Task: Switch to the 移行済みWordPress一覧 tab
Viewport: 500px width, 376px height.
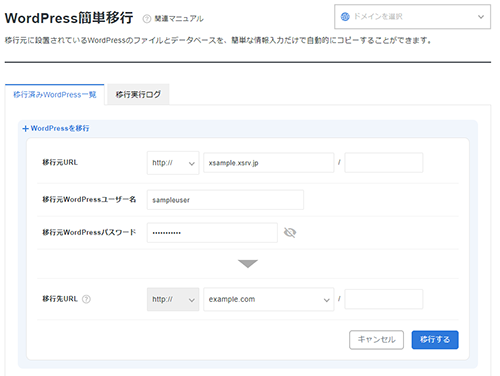Action: [55, 95]
